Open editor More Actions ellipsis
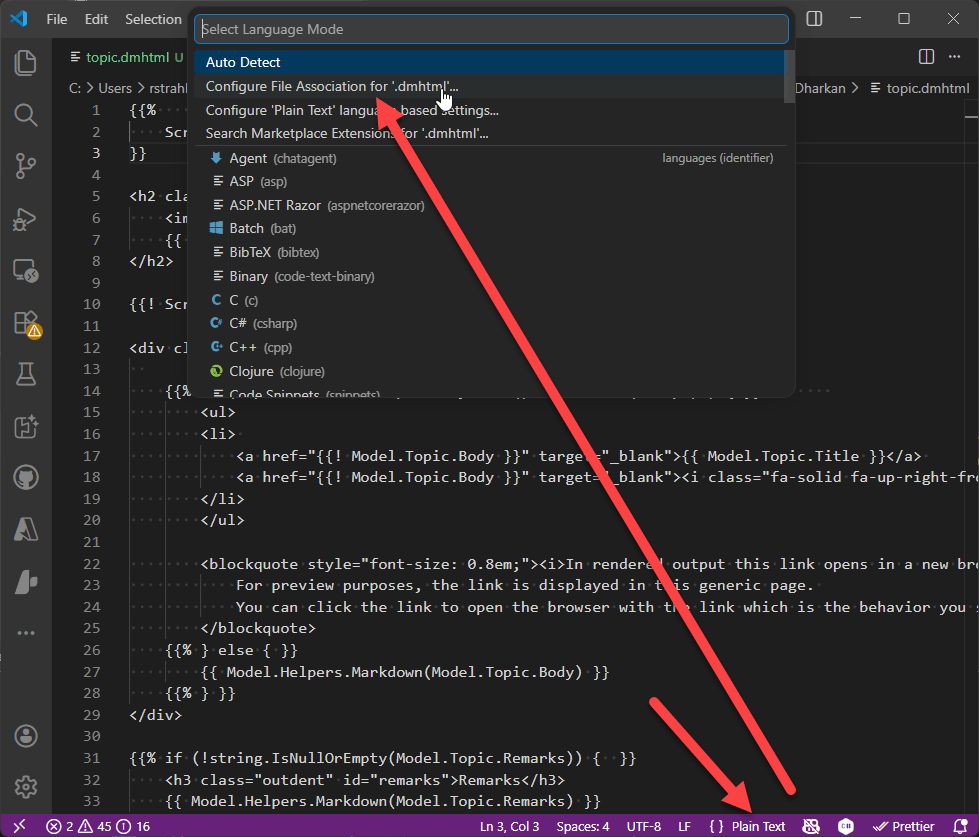 click(955, 57)
